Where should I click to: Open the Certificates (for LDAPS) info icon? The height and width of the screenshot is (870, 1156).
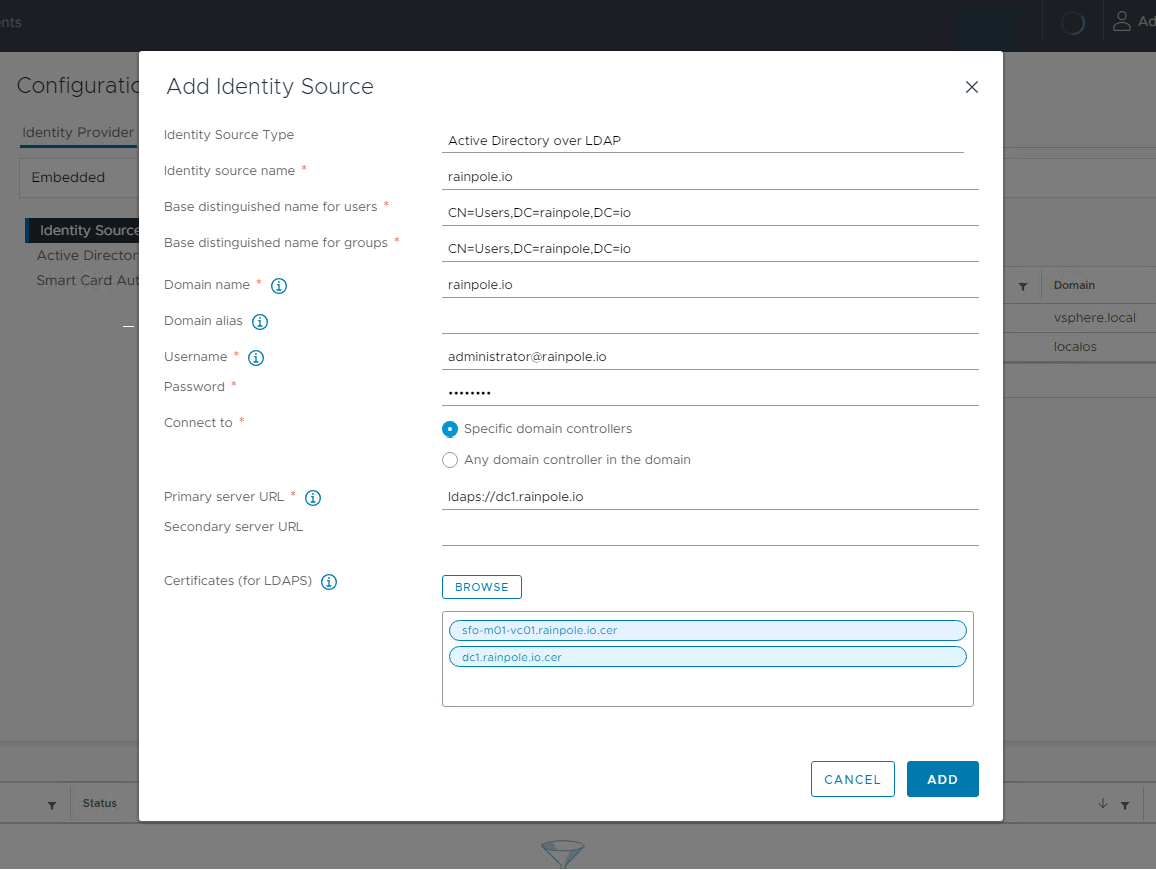coord(329,581)
